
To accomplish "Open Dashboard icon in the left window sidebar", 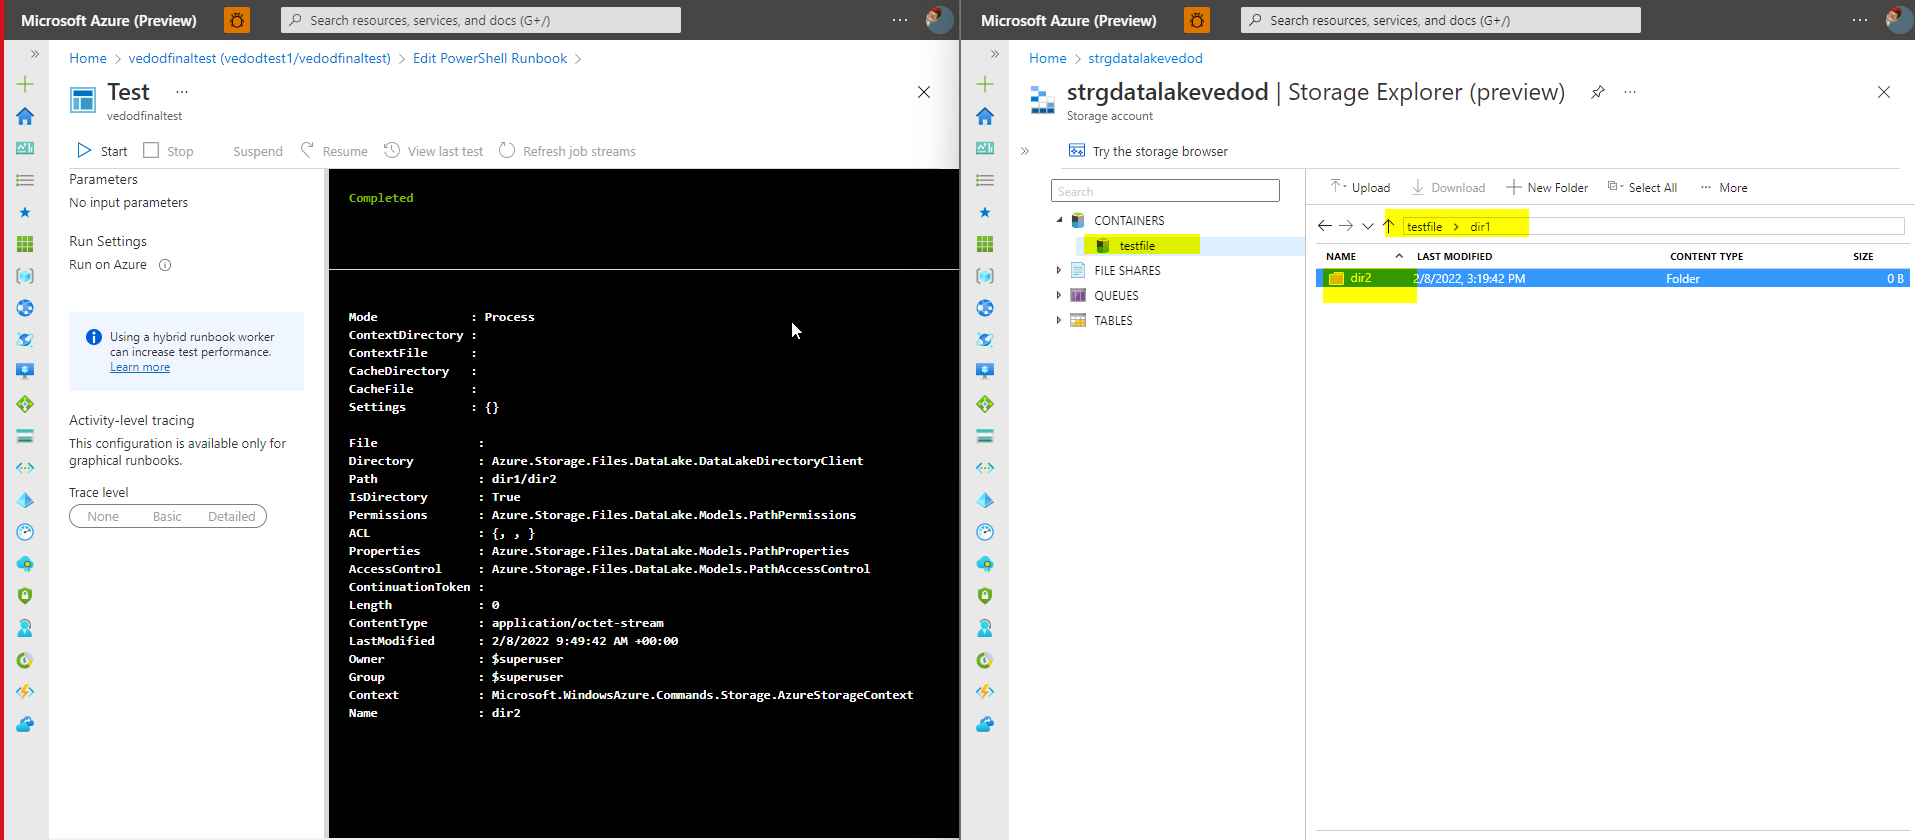I will 25,148.
